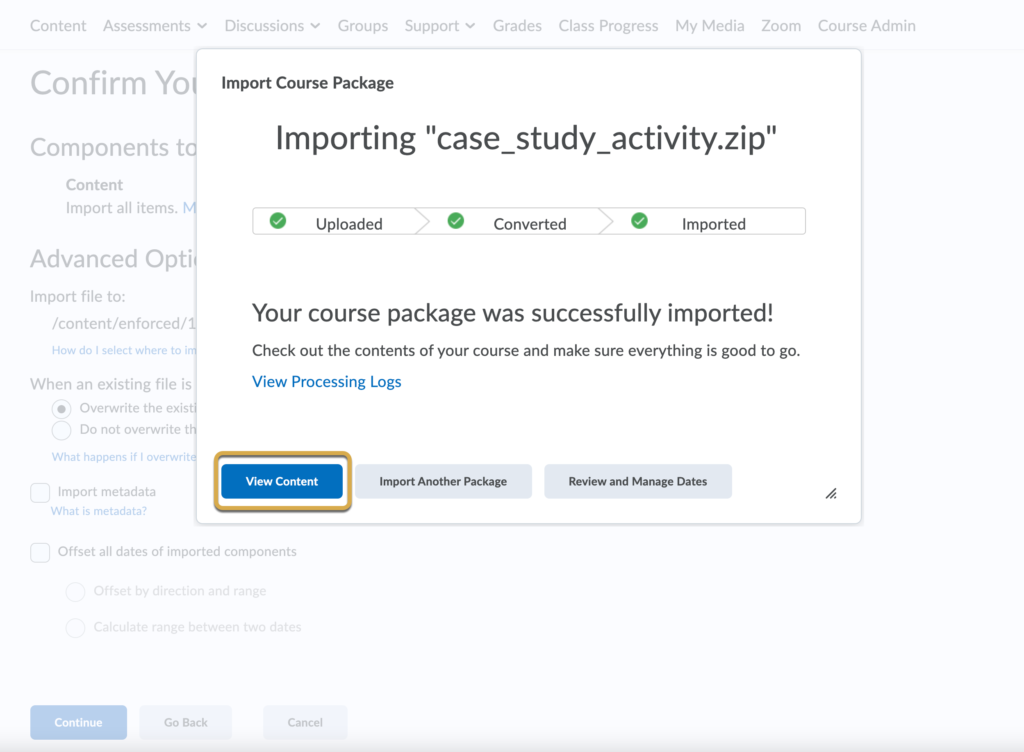Expand the Discussions dropdown menu

coord(272,25)
